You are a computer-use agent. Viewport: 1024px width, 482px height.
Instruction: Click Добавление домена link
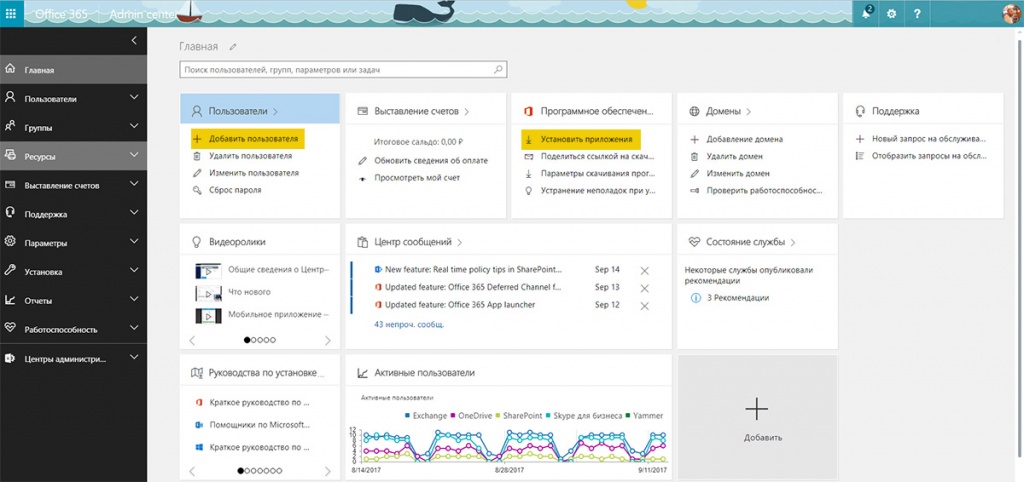[x=744, y=139]
